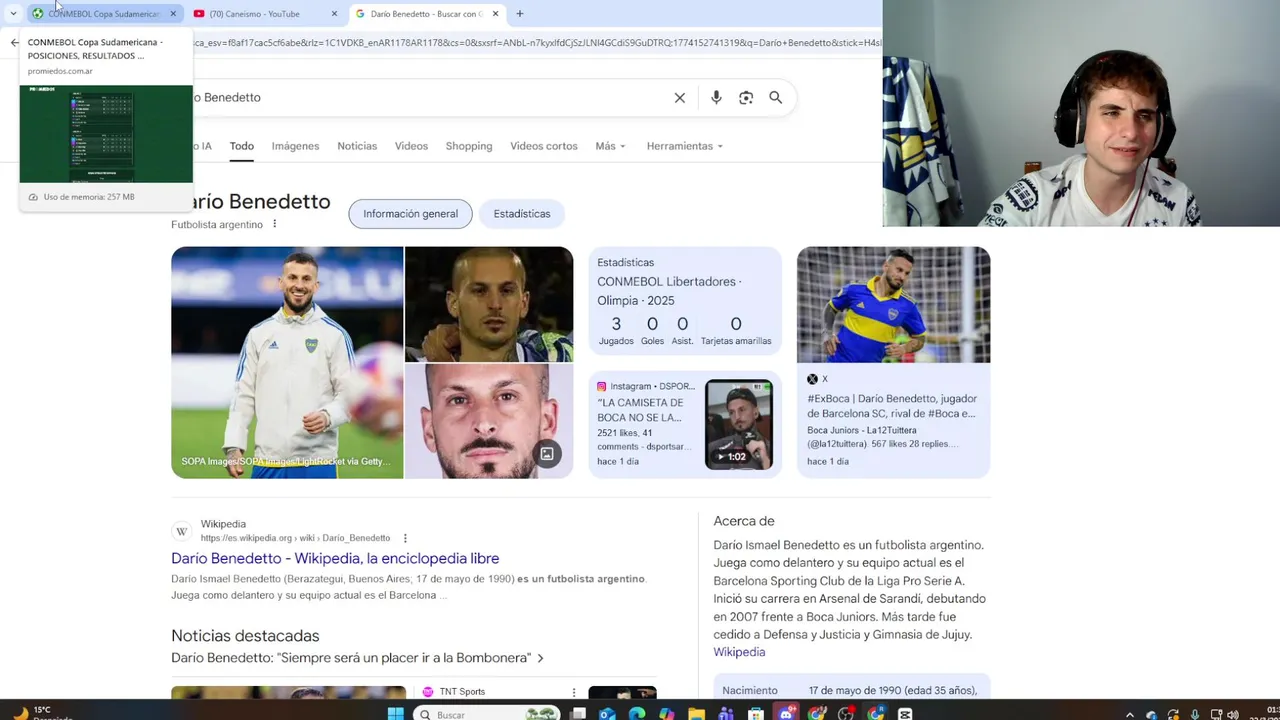Open a new browser tab

520,14
